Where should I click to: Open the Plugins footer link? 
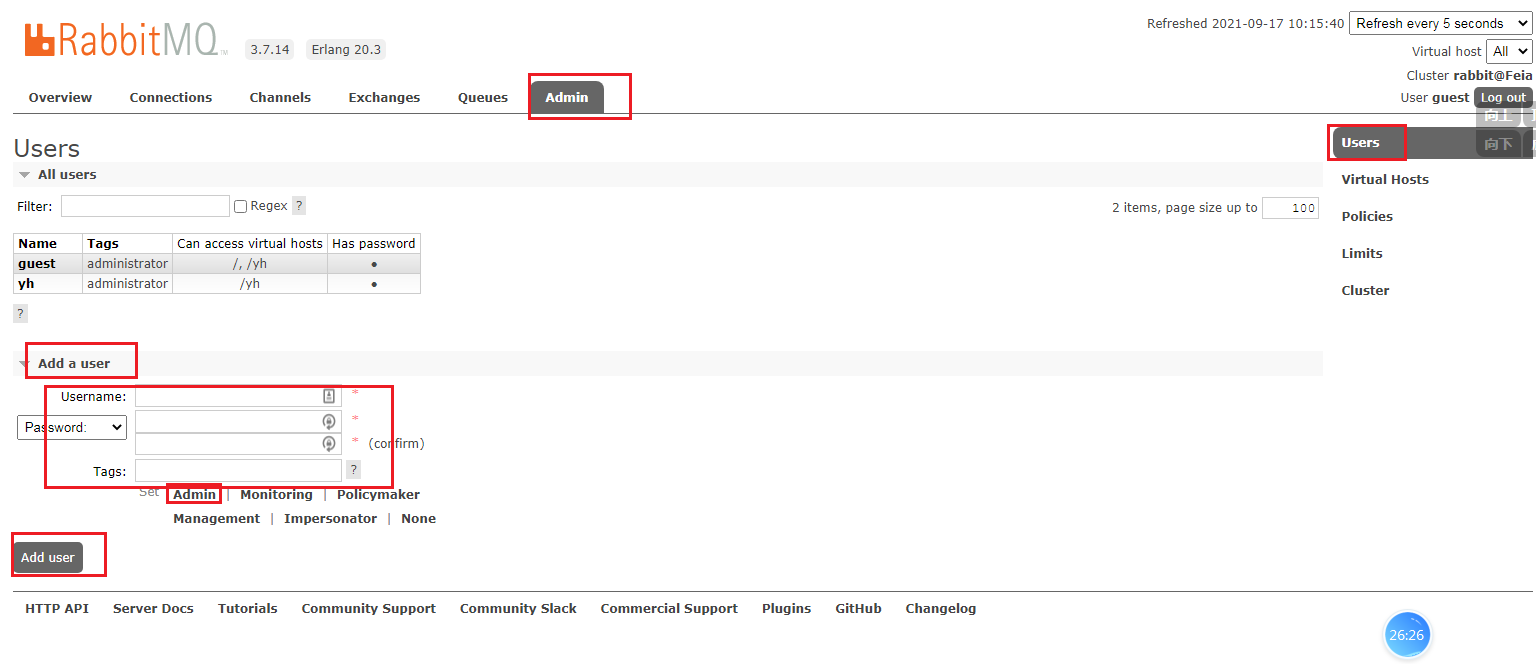pos(786,608)
